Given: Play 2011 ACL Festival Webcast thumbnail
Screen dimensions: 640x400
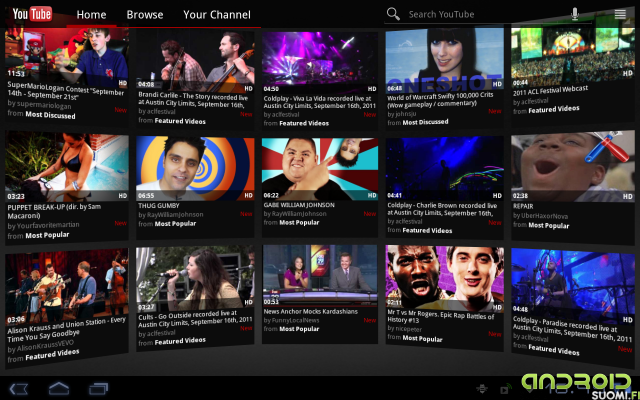Looking at the screenshot, I should click(573, 53).
